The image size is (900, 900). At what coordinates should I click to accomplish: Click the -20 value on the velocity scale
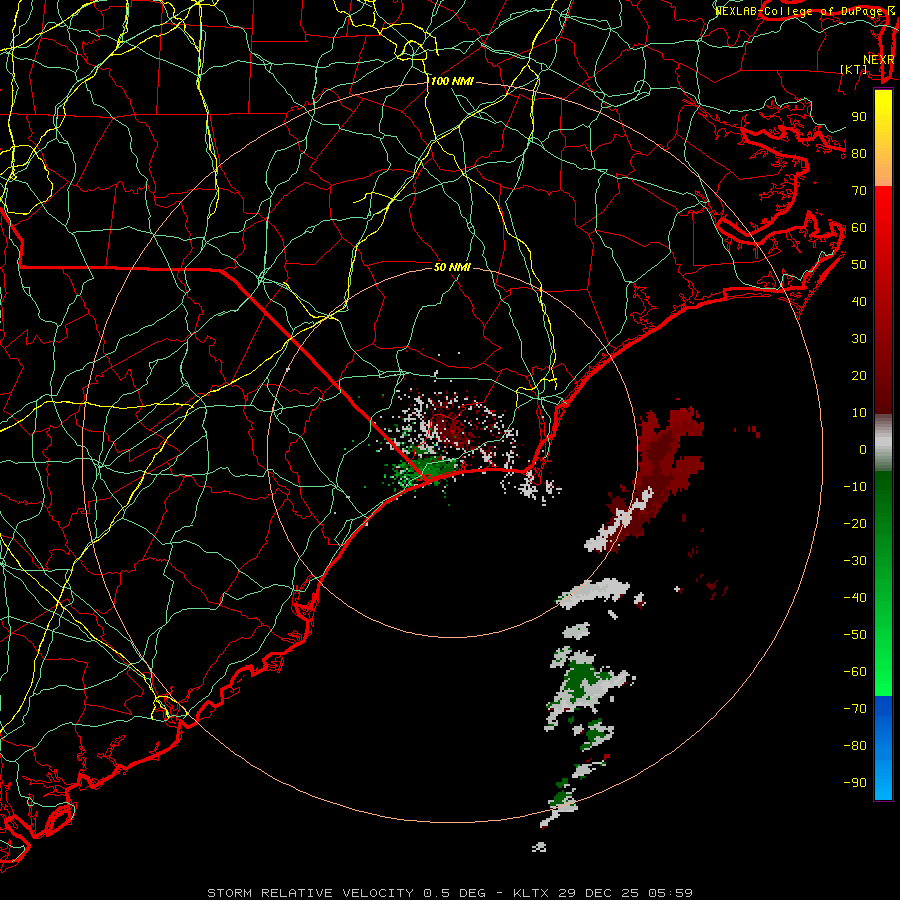855,523
